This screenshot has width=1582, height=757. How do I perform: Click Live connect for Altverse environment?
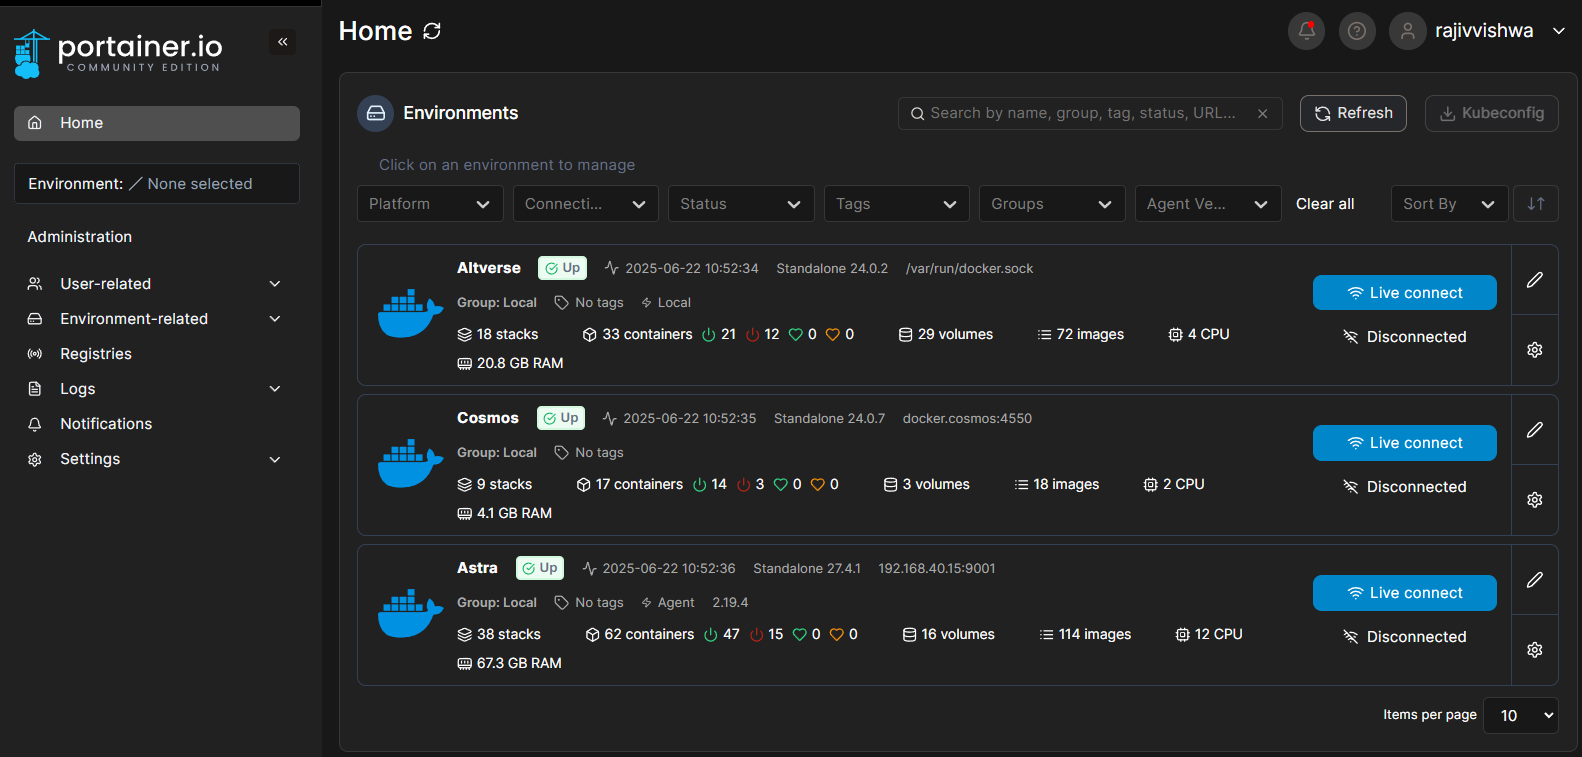(x=1404, y=293)
